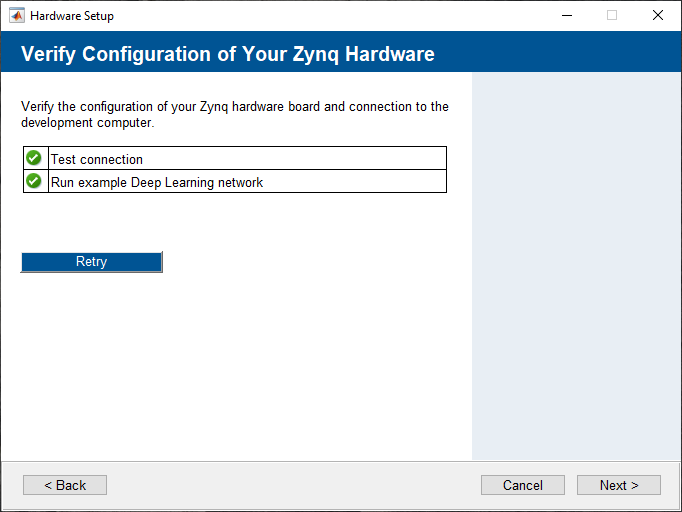The height and width of the screenshot is (512, 682).
Task: Close the Hardware Setup window
Action: coord(657,15)
